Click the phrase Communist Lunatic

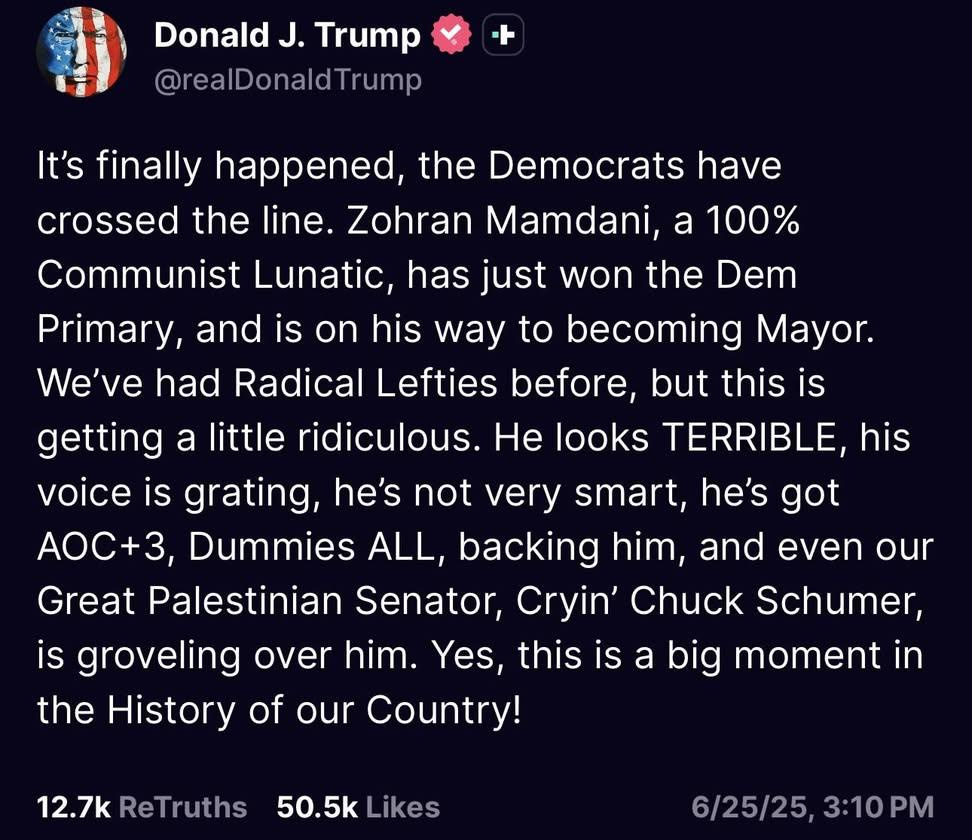(x=211, y=275)
